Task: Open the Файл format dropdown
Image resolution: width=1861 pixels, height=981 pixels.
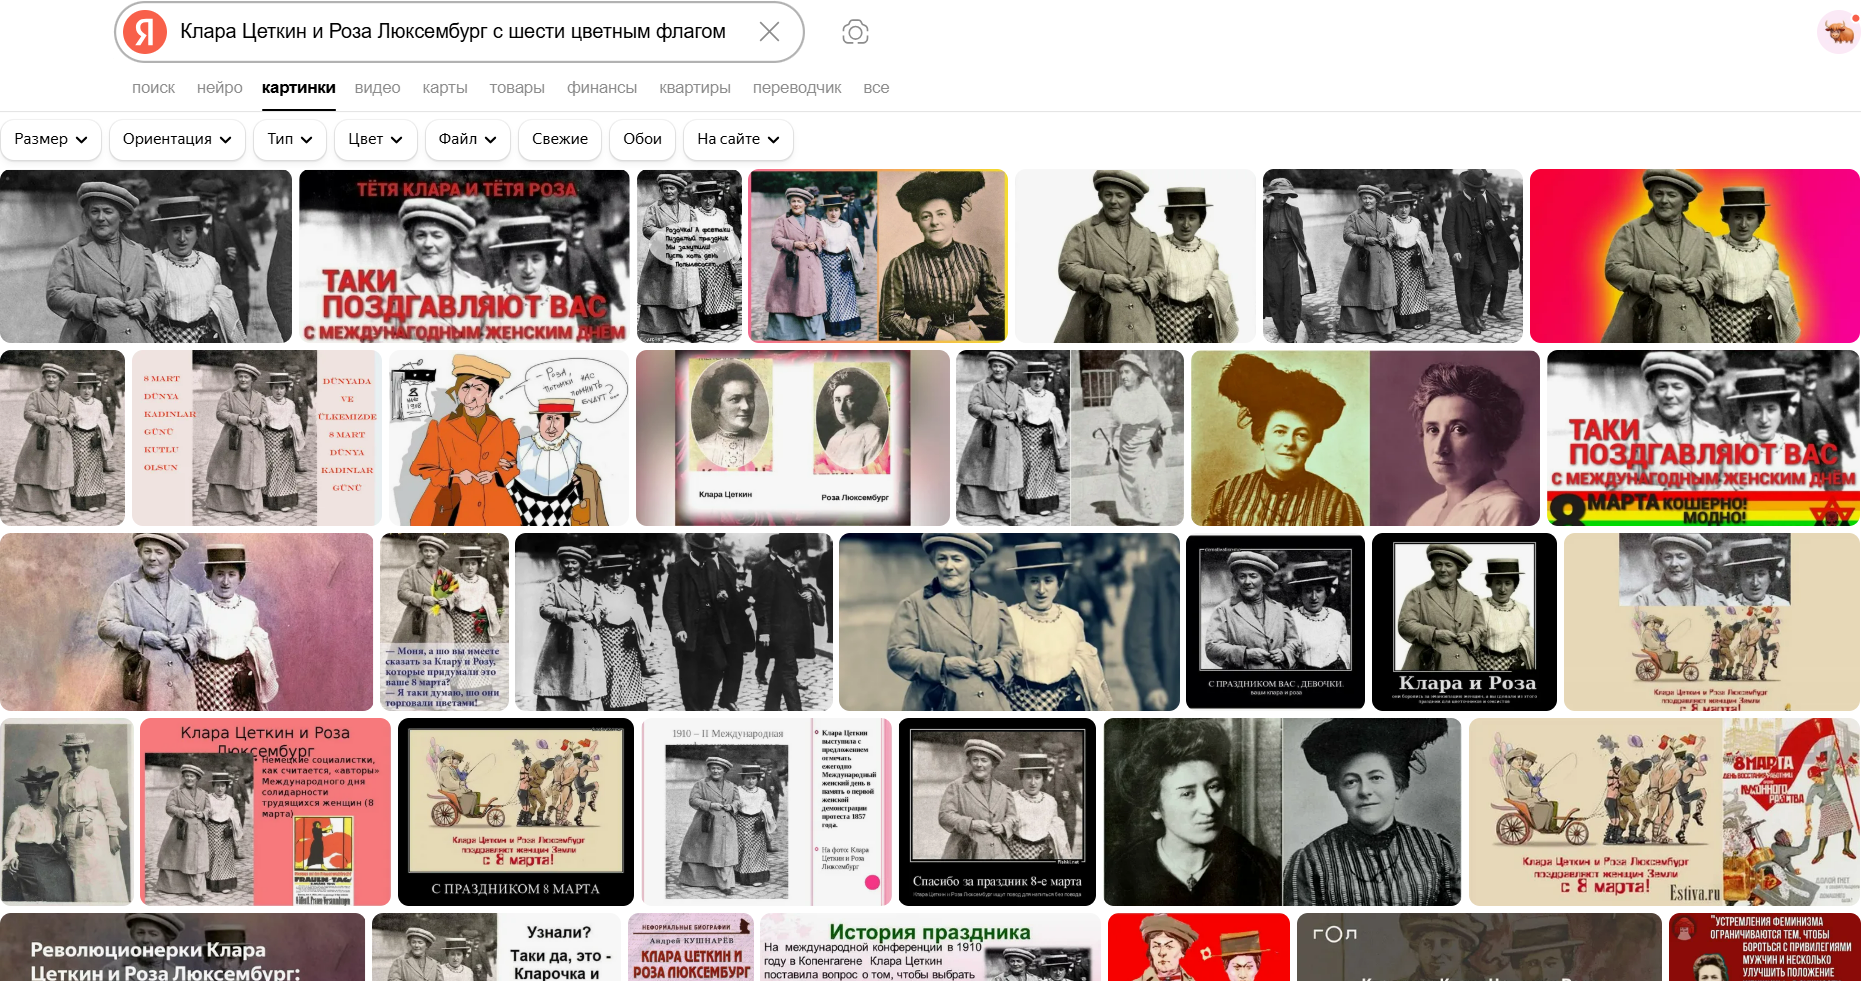Action: pyautogui.click(x=467, y=139)
